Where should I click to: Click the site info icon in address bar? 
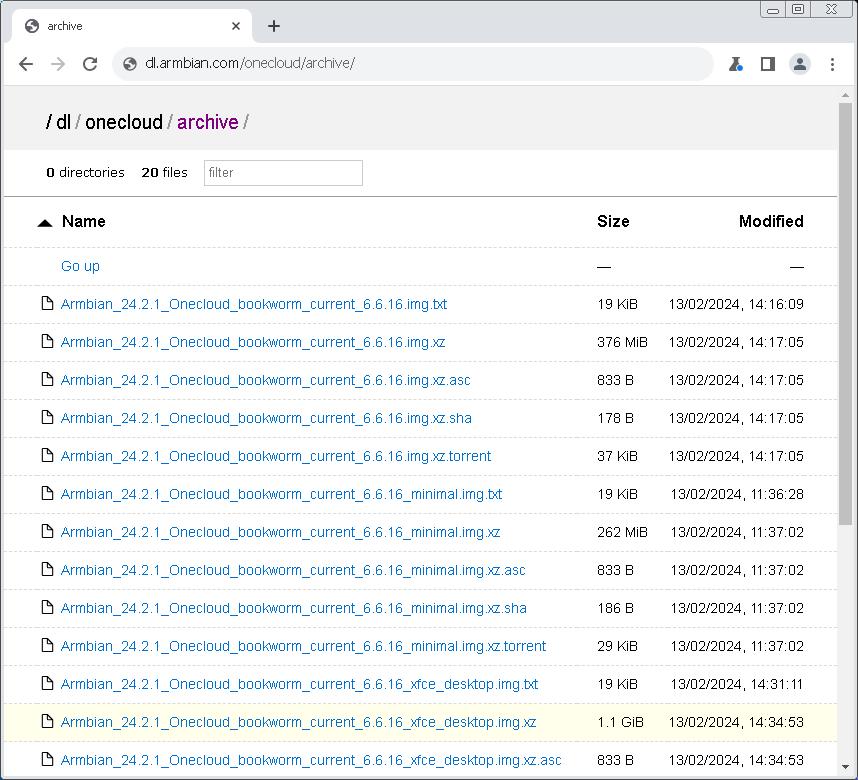click(130, 64)
